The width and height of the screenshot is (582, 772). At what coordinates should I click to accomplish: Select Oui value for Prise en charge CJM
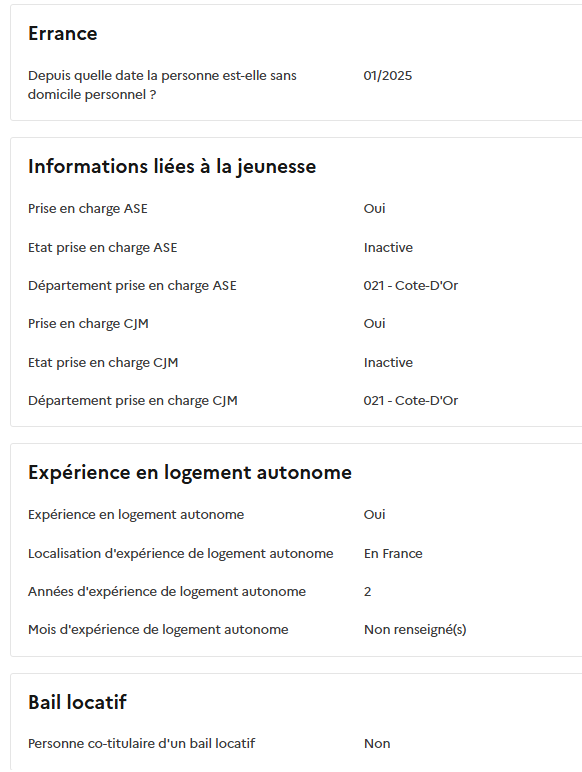pyautogui.click(x=374, y=324)
